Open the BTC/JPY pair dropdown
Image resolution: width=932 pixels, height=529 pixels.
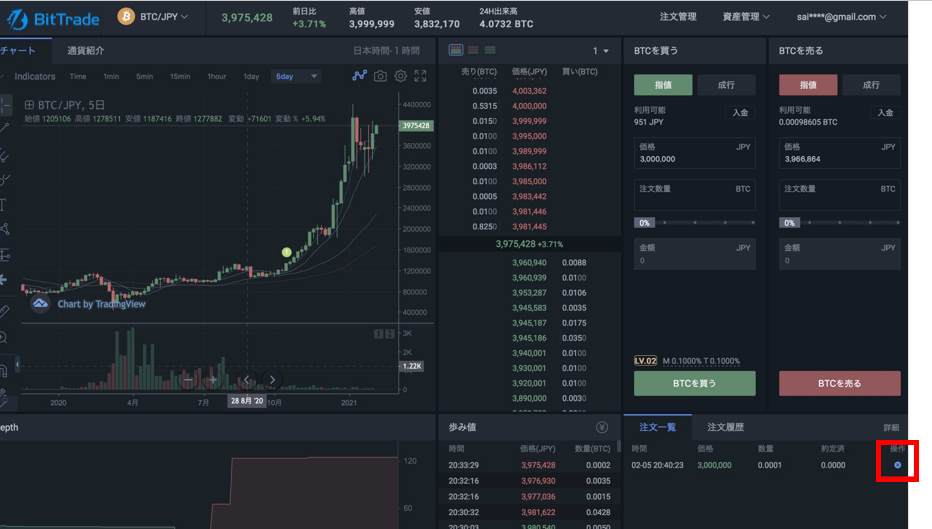pos(153,17)
